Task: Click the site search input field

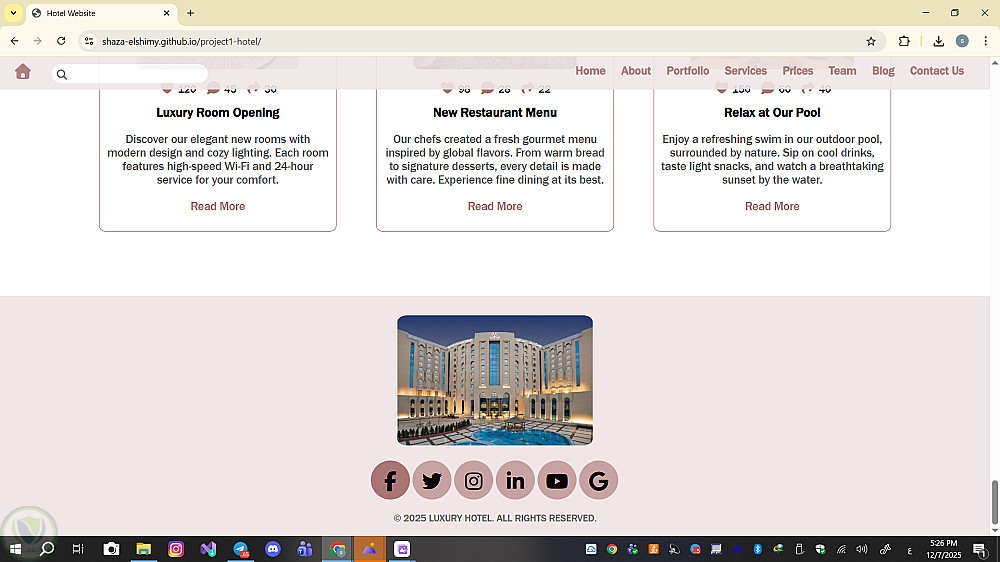Action: tap(129, 74)
